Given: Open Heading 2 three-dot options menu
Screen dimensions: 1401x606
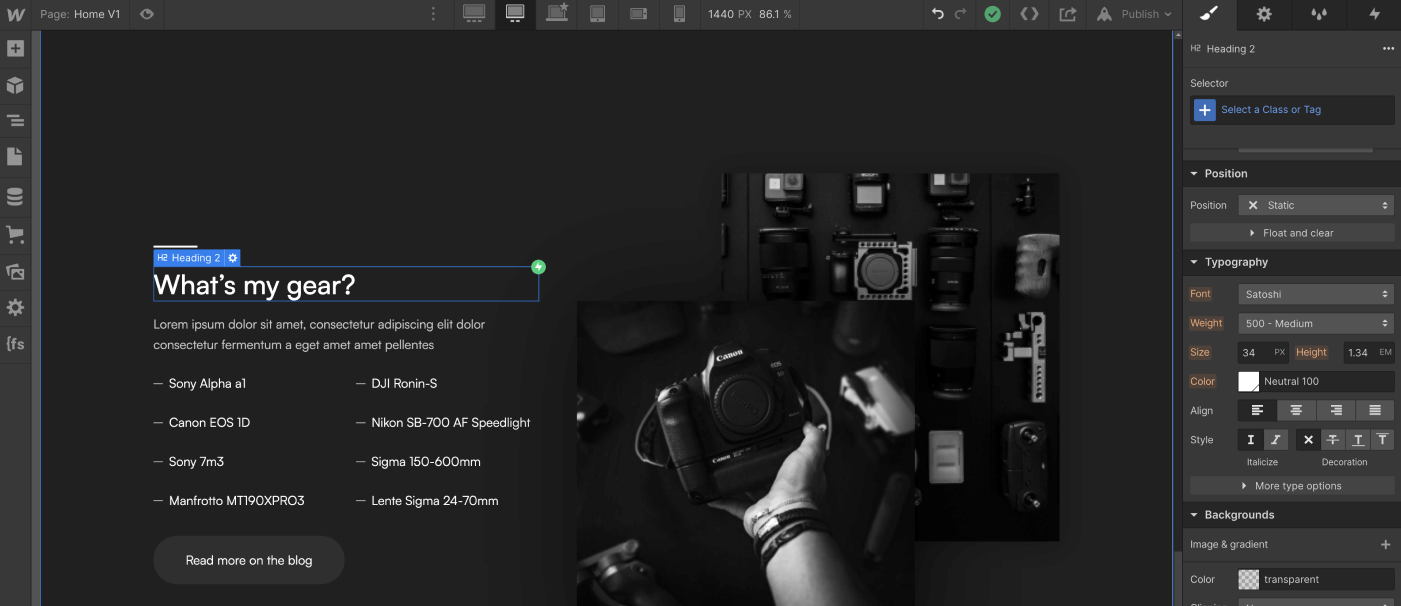Looking at the screenshot, I should pos(1388,48).
